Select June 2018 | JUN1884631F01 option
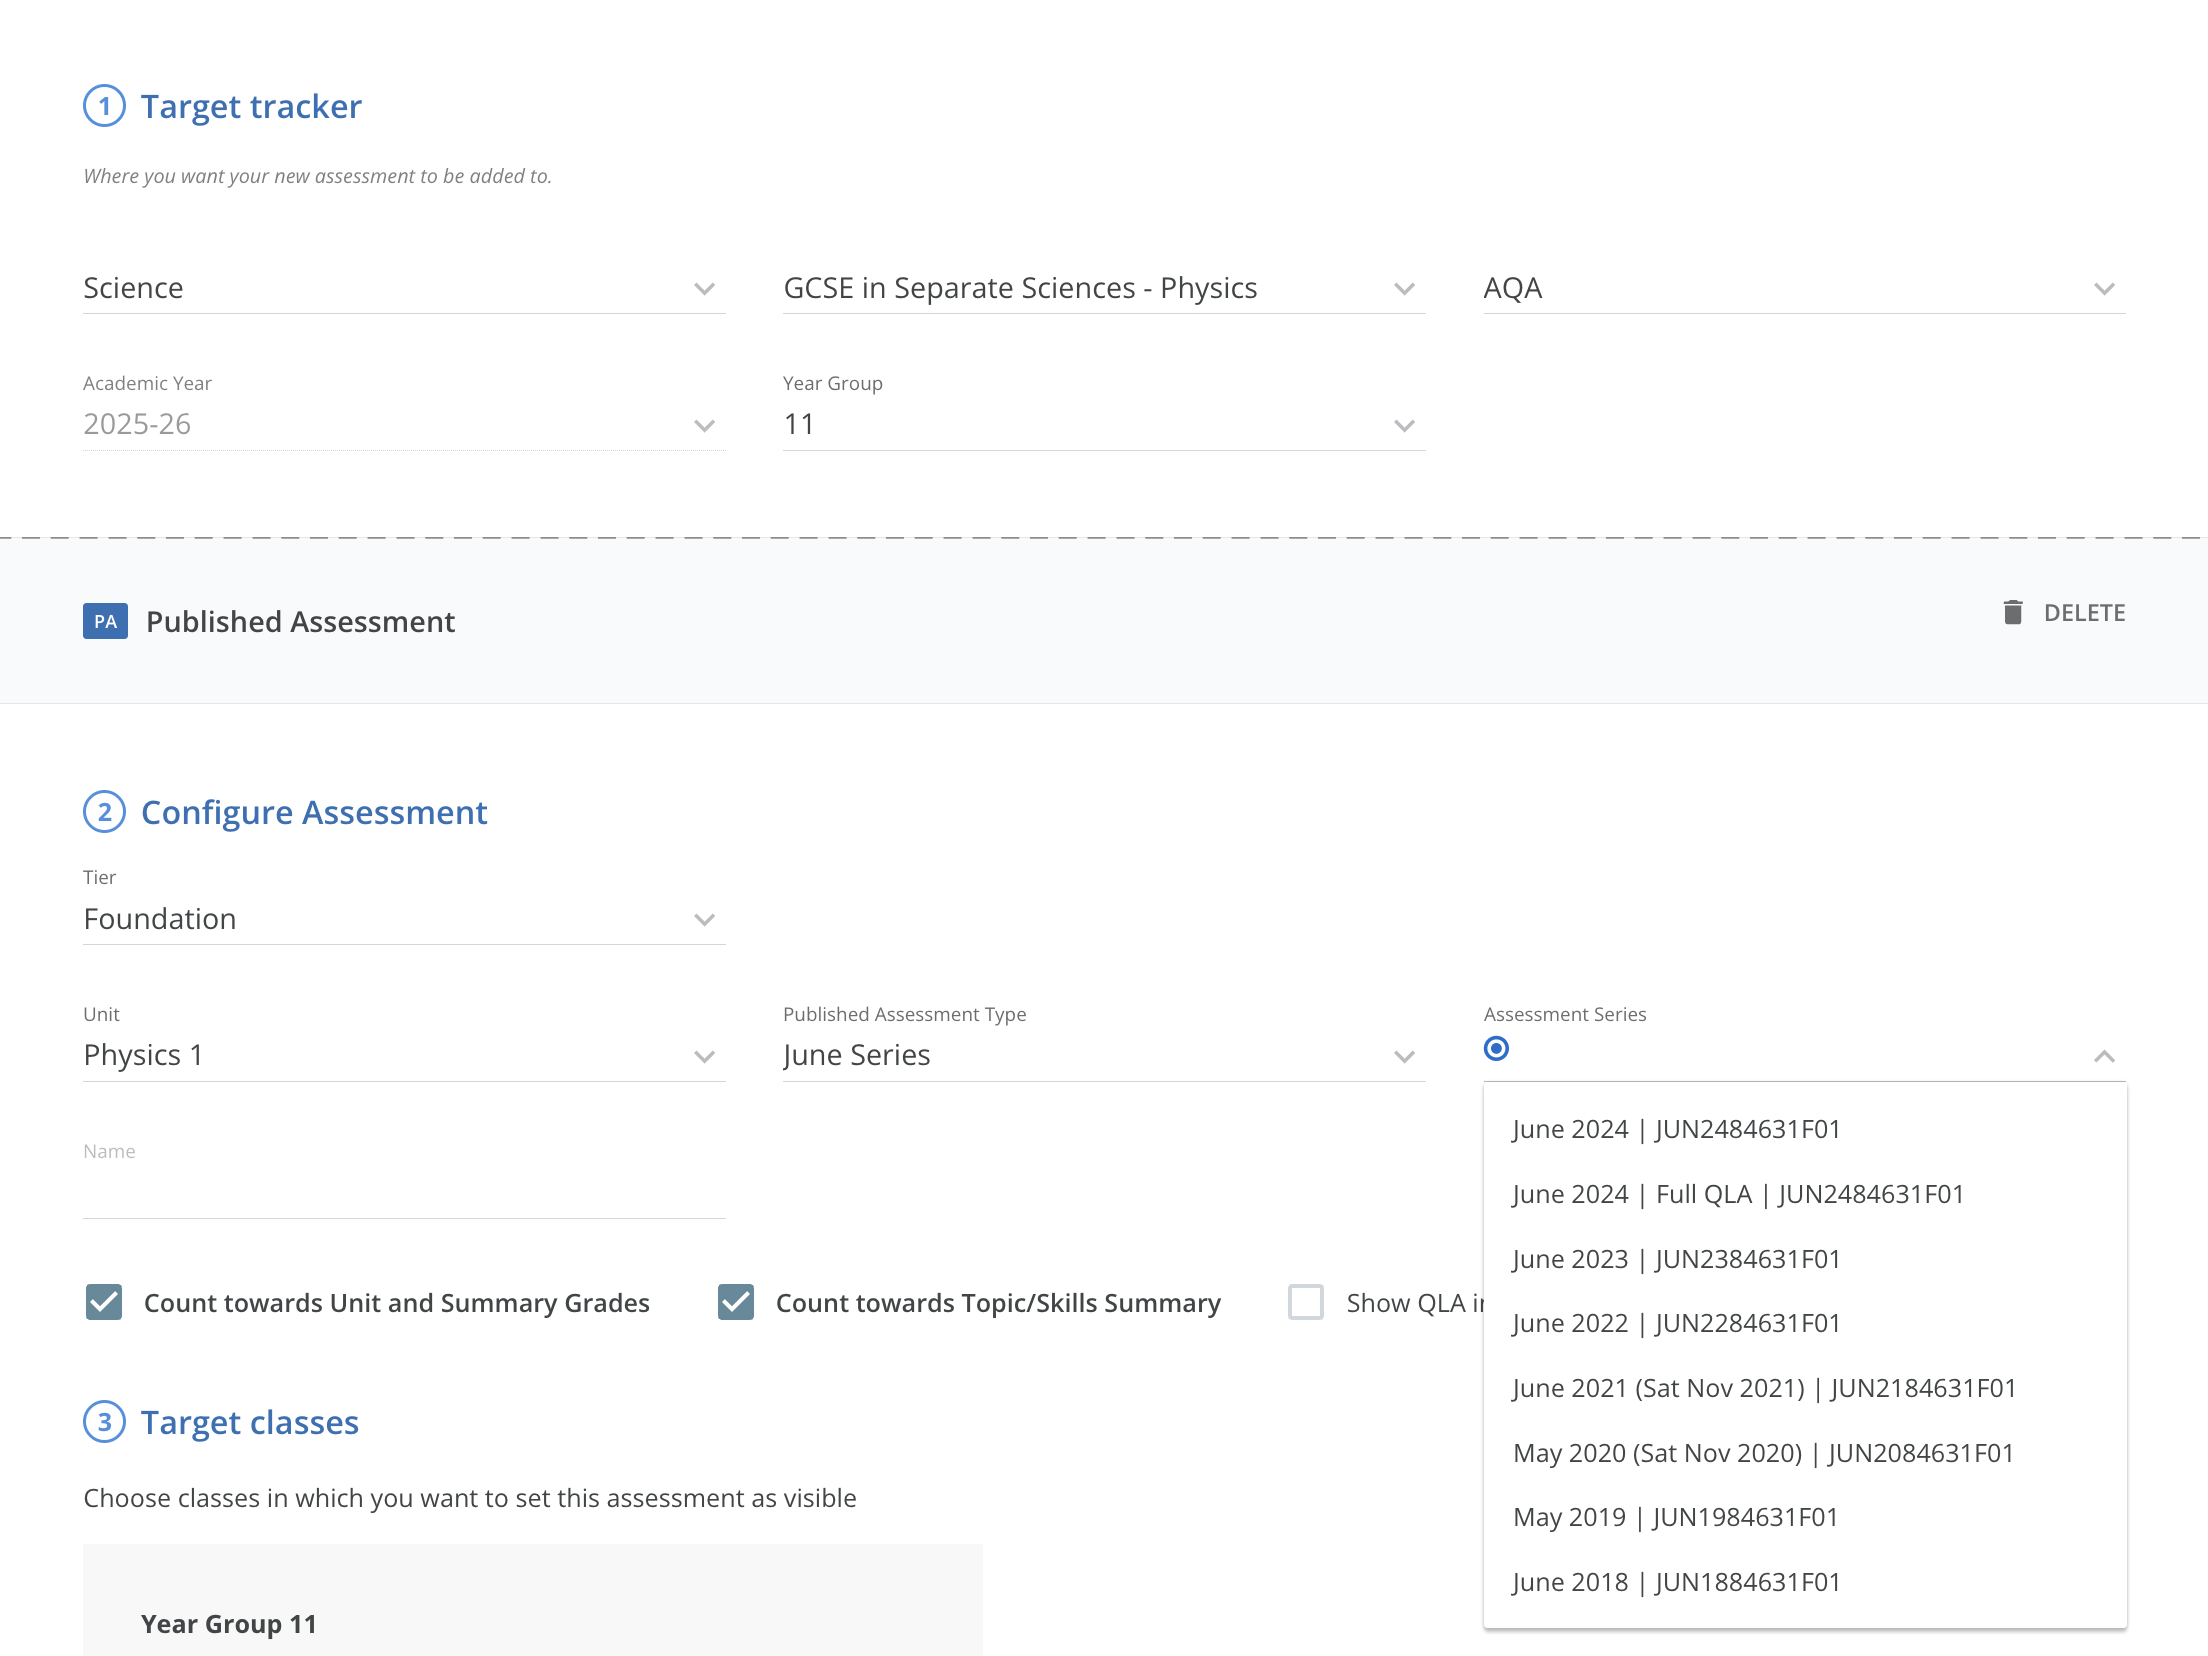Screen dimensions: 2208x1656 coord(1804,1582)
